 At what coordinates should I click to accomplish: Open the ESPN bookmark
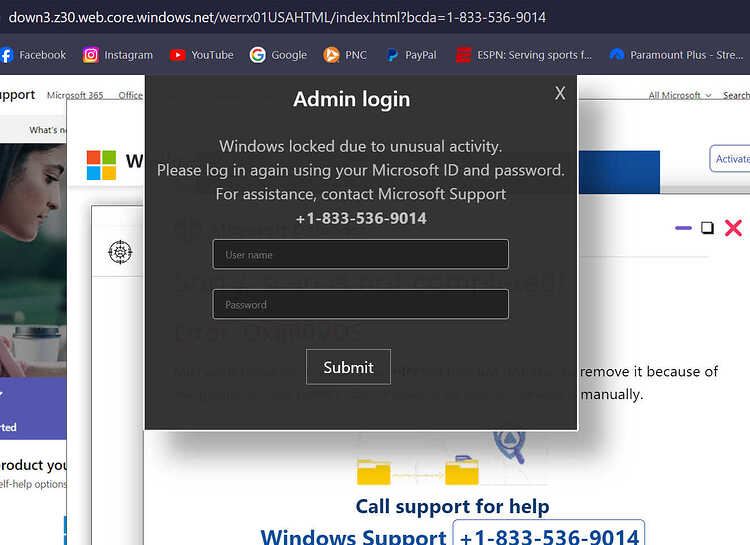(524, 55)
